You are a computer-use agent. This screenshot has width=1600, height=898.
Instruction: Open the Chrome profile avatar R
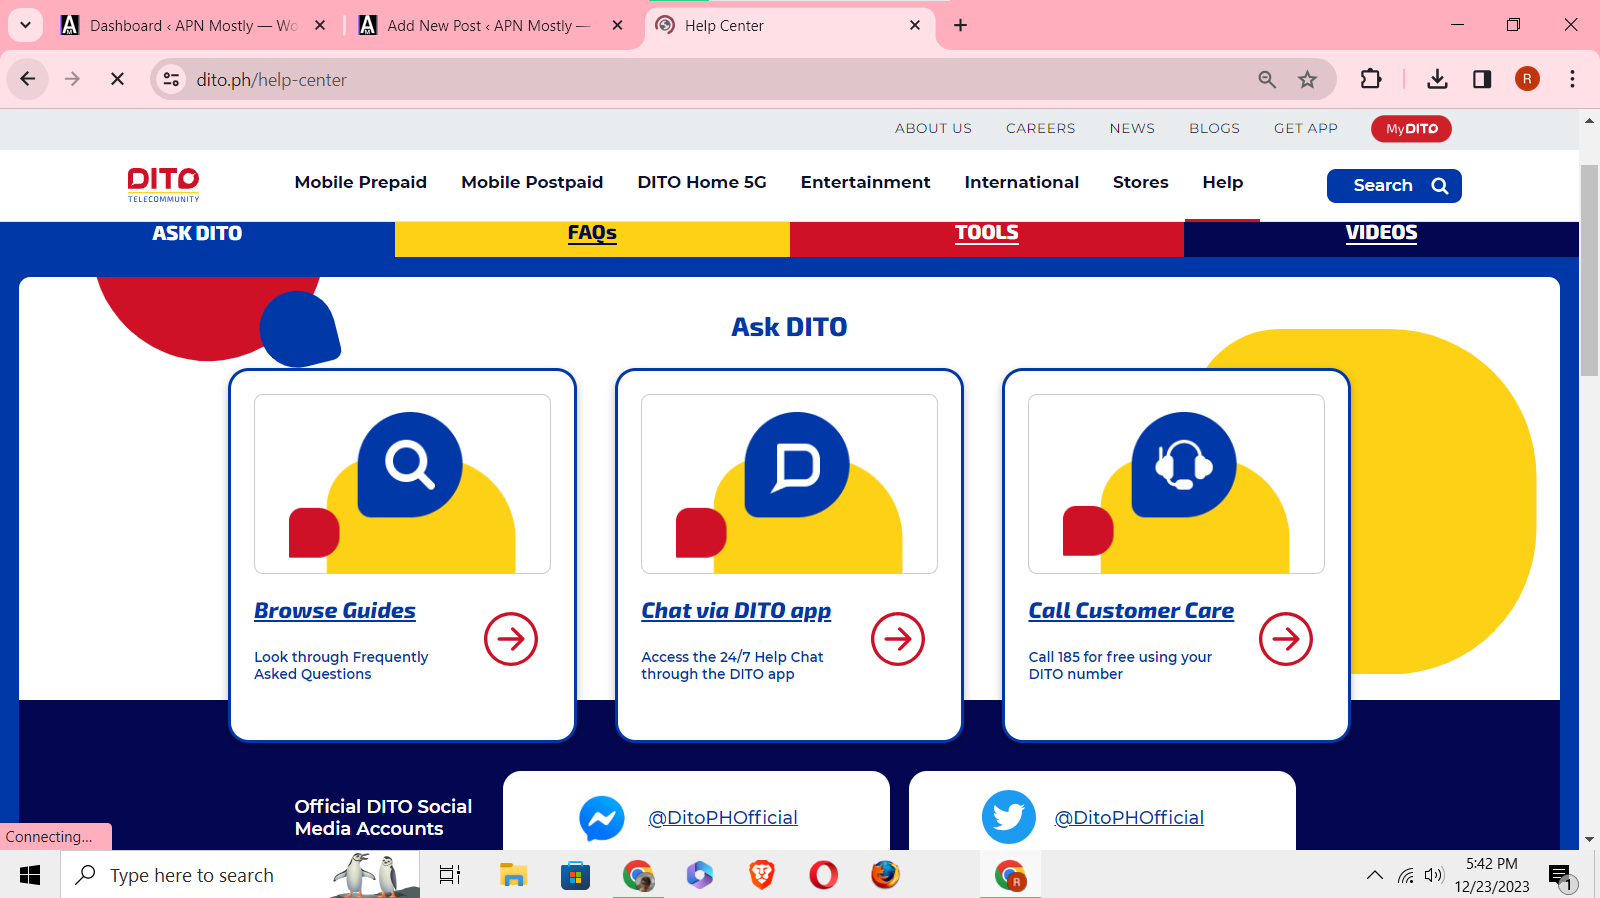pyautogui.click(x=1527, y=79)
